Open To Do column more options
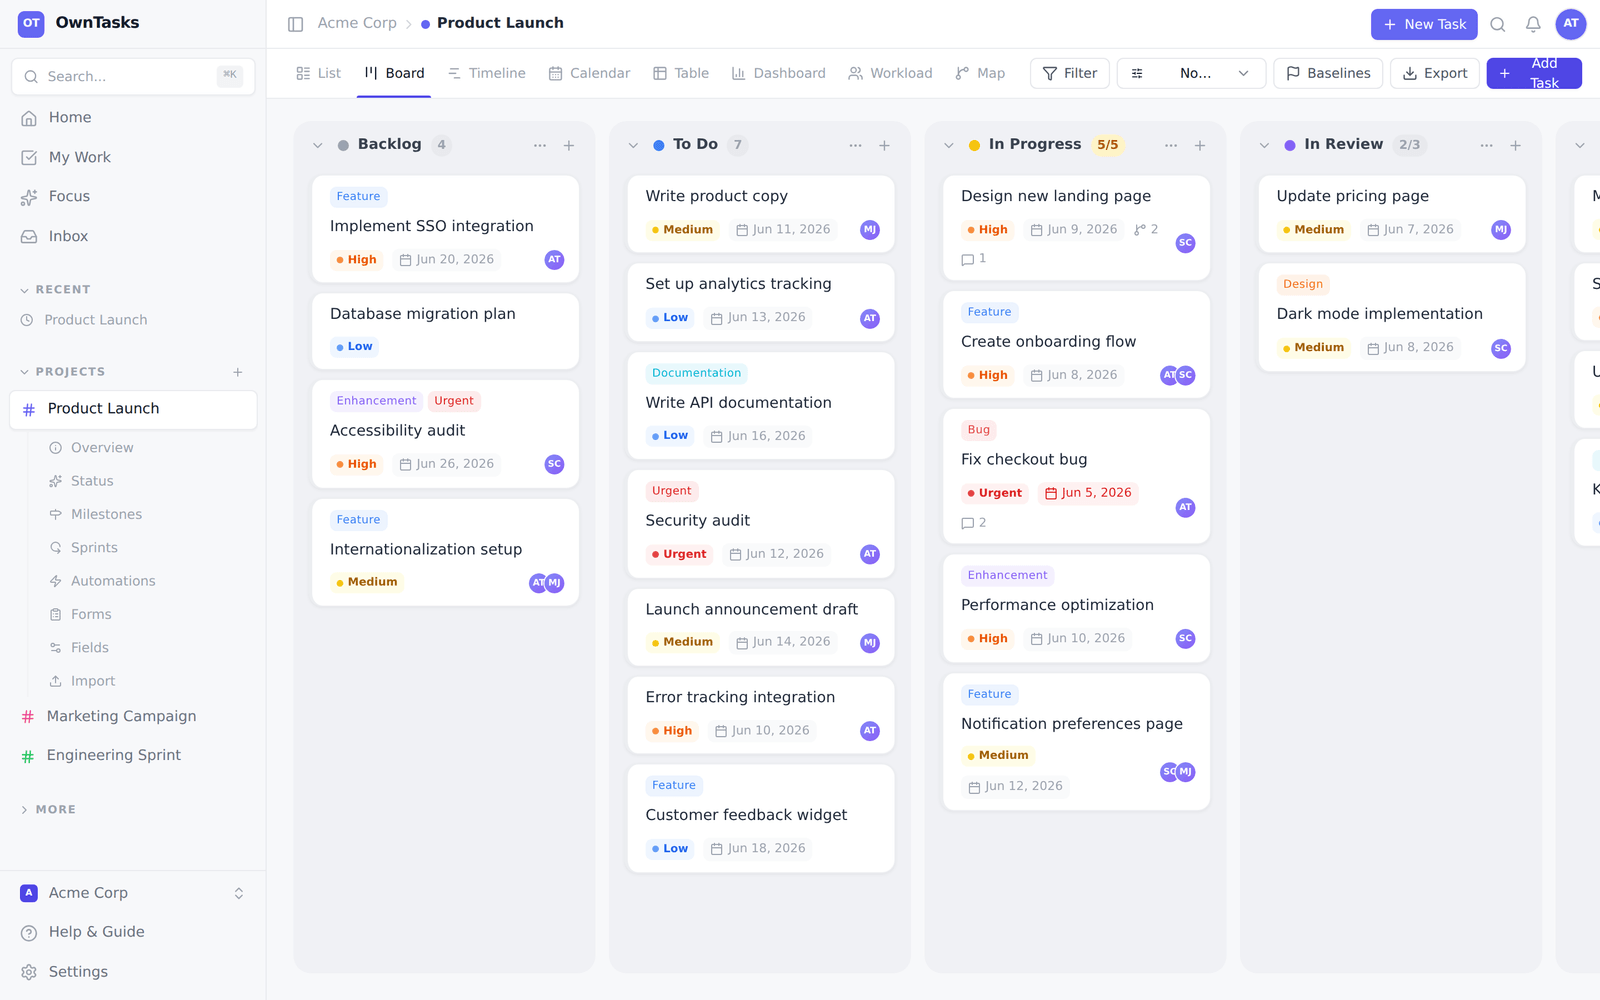 (x=855, y=145)
